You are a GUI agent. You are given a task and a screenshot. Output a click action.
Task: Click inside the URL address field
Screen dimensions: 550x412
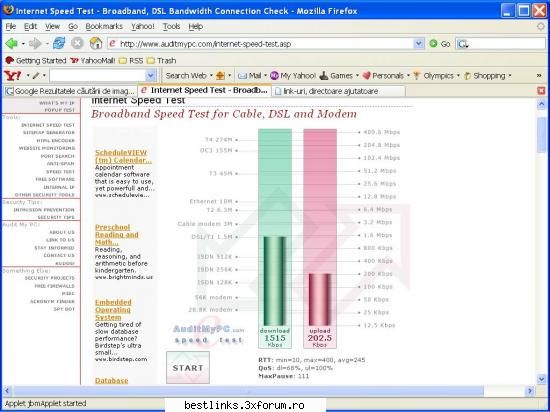coord(267,44)
